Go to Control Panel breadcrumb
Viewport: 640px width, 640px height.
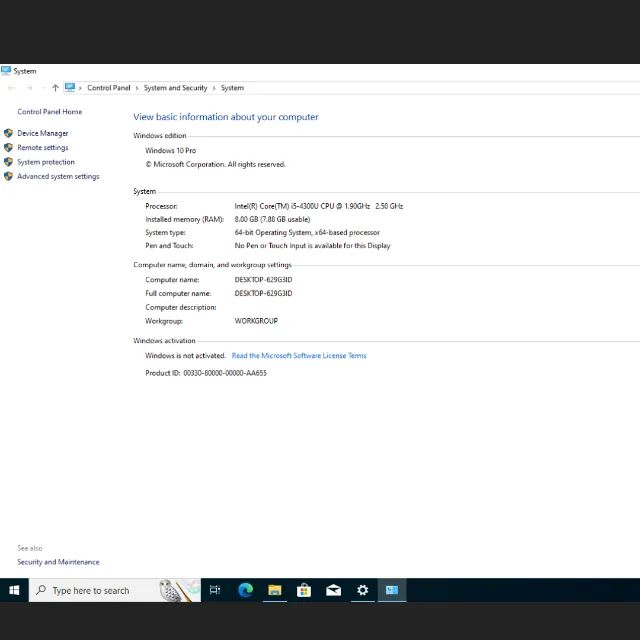pyautogui.click(x=109, y=88)
